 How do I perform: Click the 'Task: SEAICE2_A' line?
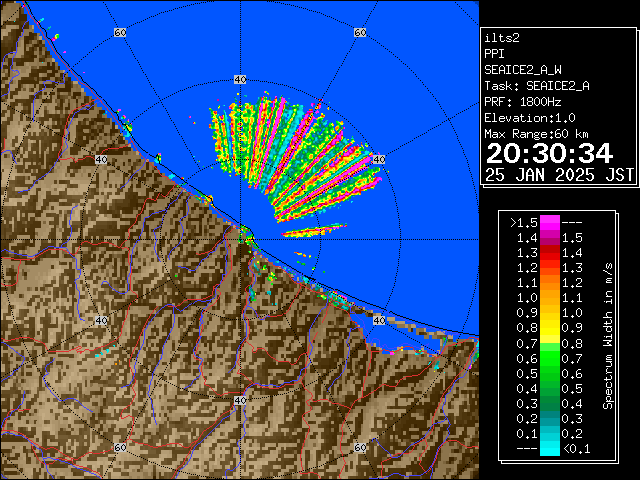(x=537, y=86)
